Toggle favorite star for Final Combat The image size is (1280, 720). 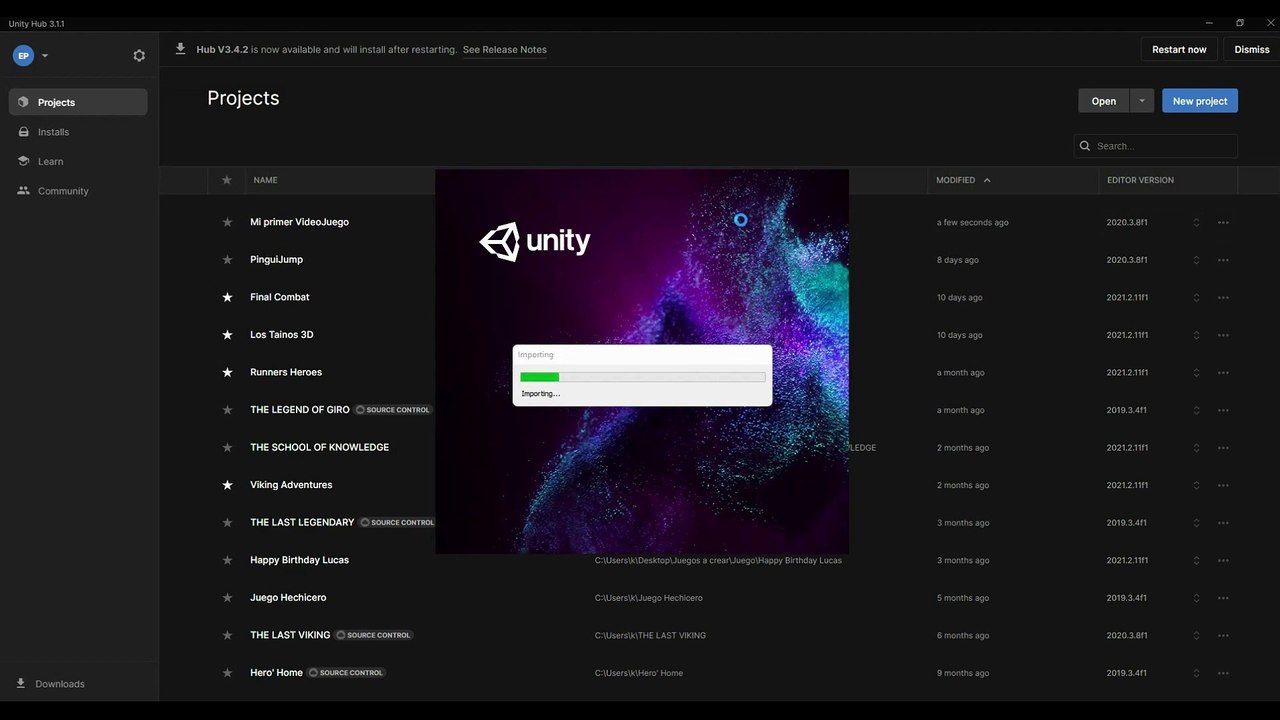point(227,297)
